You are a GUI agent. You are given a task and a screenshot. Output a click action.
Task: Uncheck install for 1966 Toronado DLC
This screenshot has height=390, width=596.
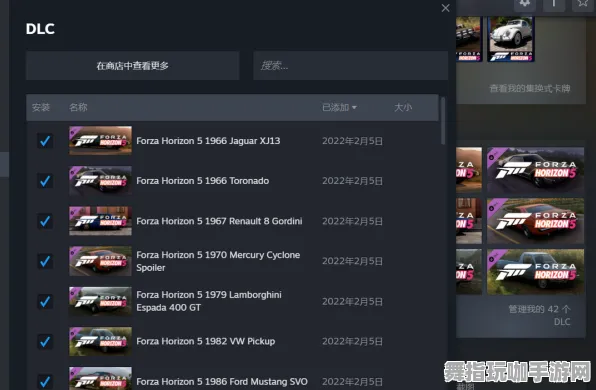click(x=45, y=181)
